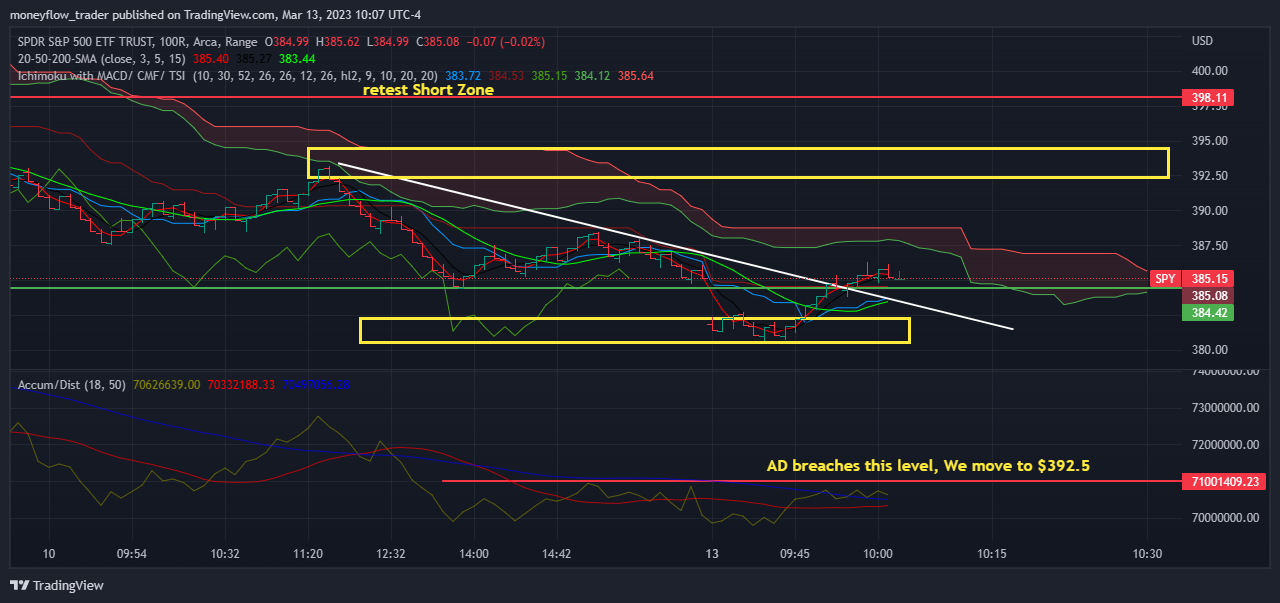Click the green 383.44 SMA value
Image resolution: width=1280 pixels, height=603 pixels.
[297, 59]
